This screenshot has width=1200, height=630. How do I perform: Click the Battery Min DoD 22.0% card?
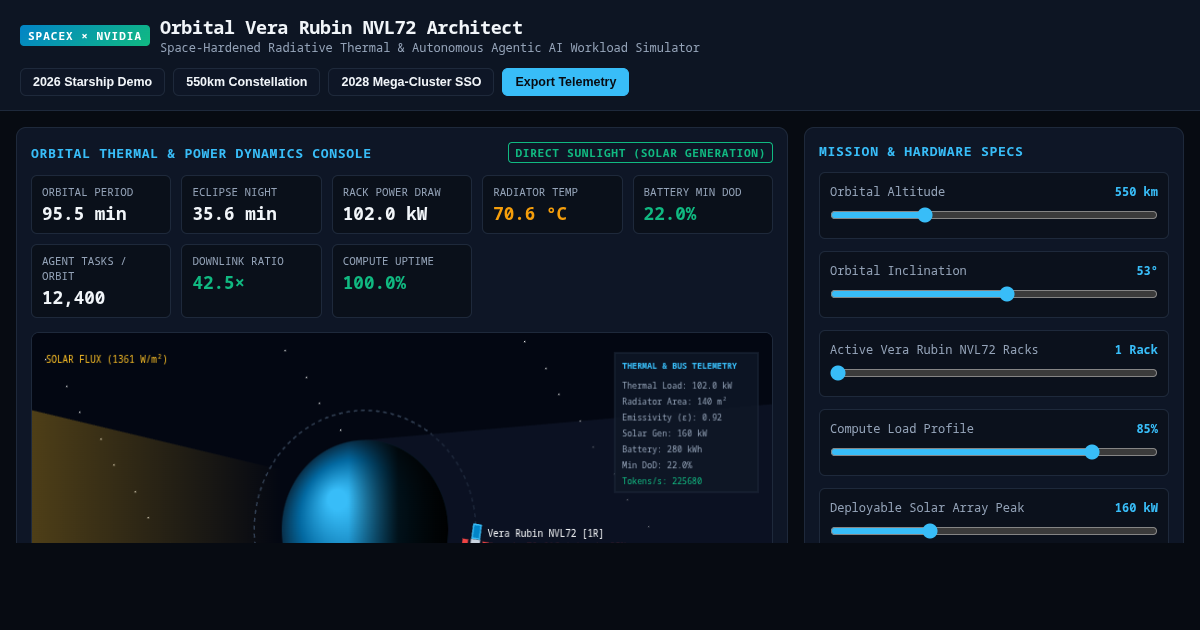703,205
